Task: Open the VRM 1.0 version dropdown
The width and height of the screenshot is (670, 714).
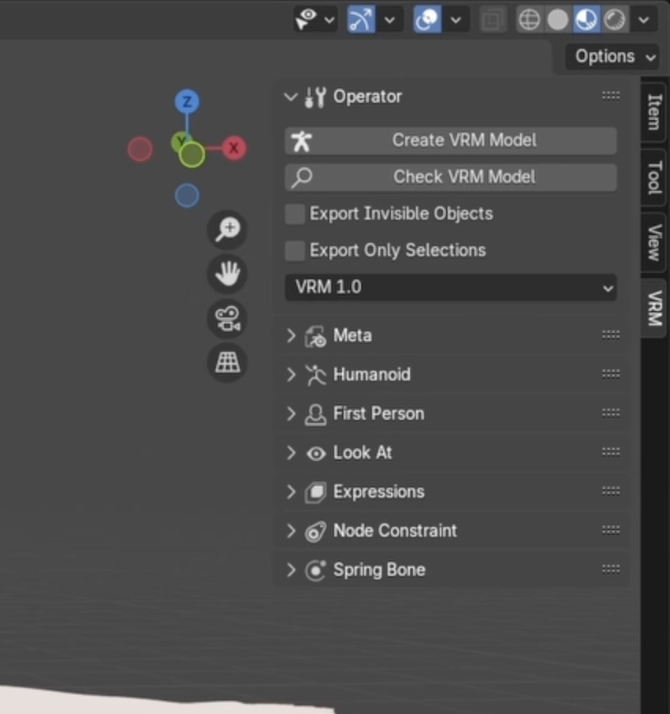Action: pyautogui.click(x=451, y=287)
